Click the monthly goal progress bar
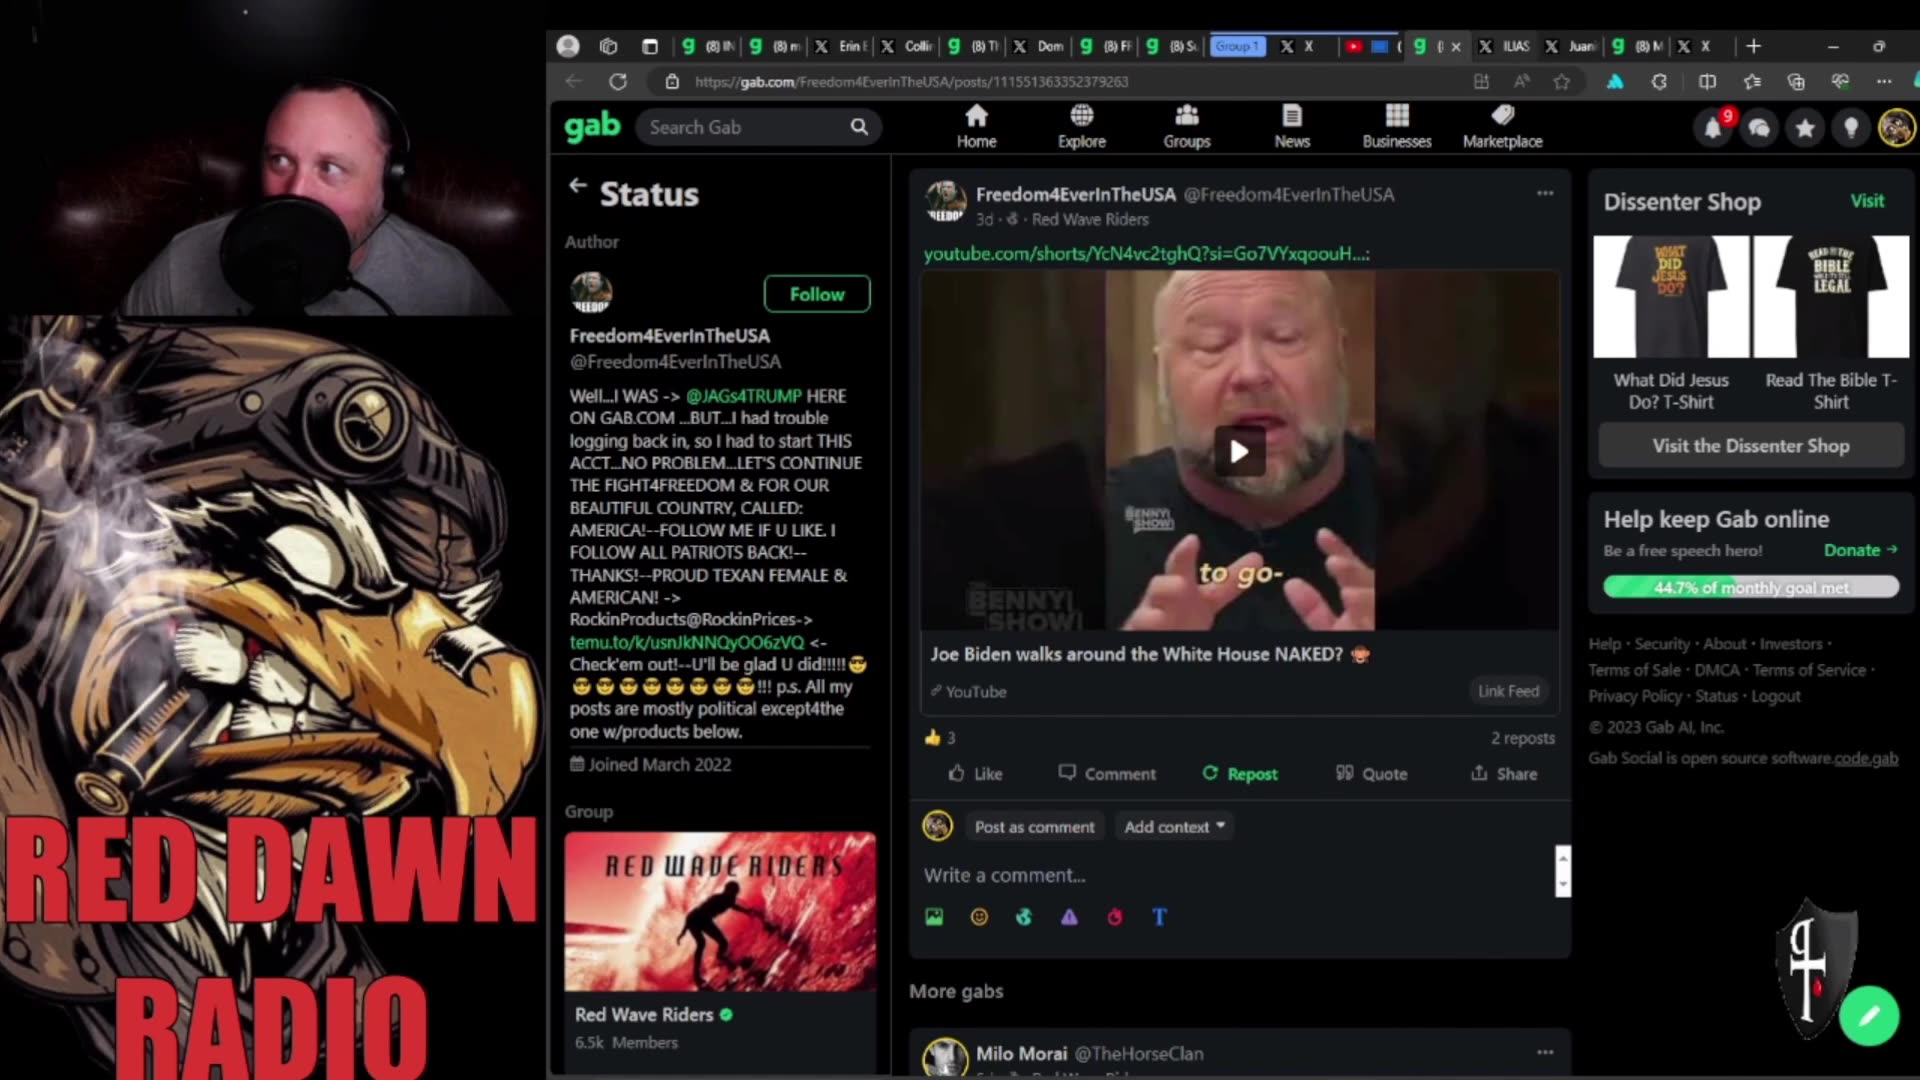Screen dimensions: 1920x1080 point(1751,587)
